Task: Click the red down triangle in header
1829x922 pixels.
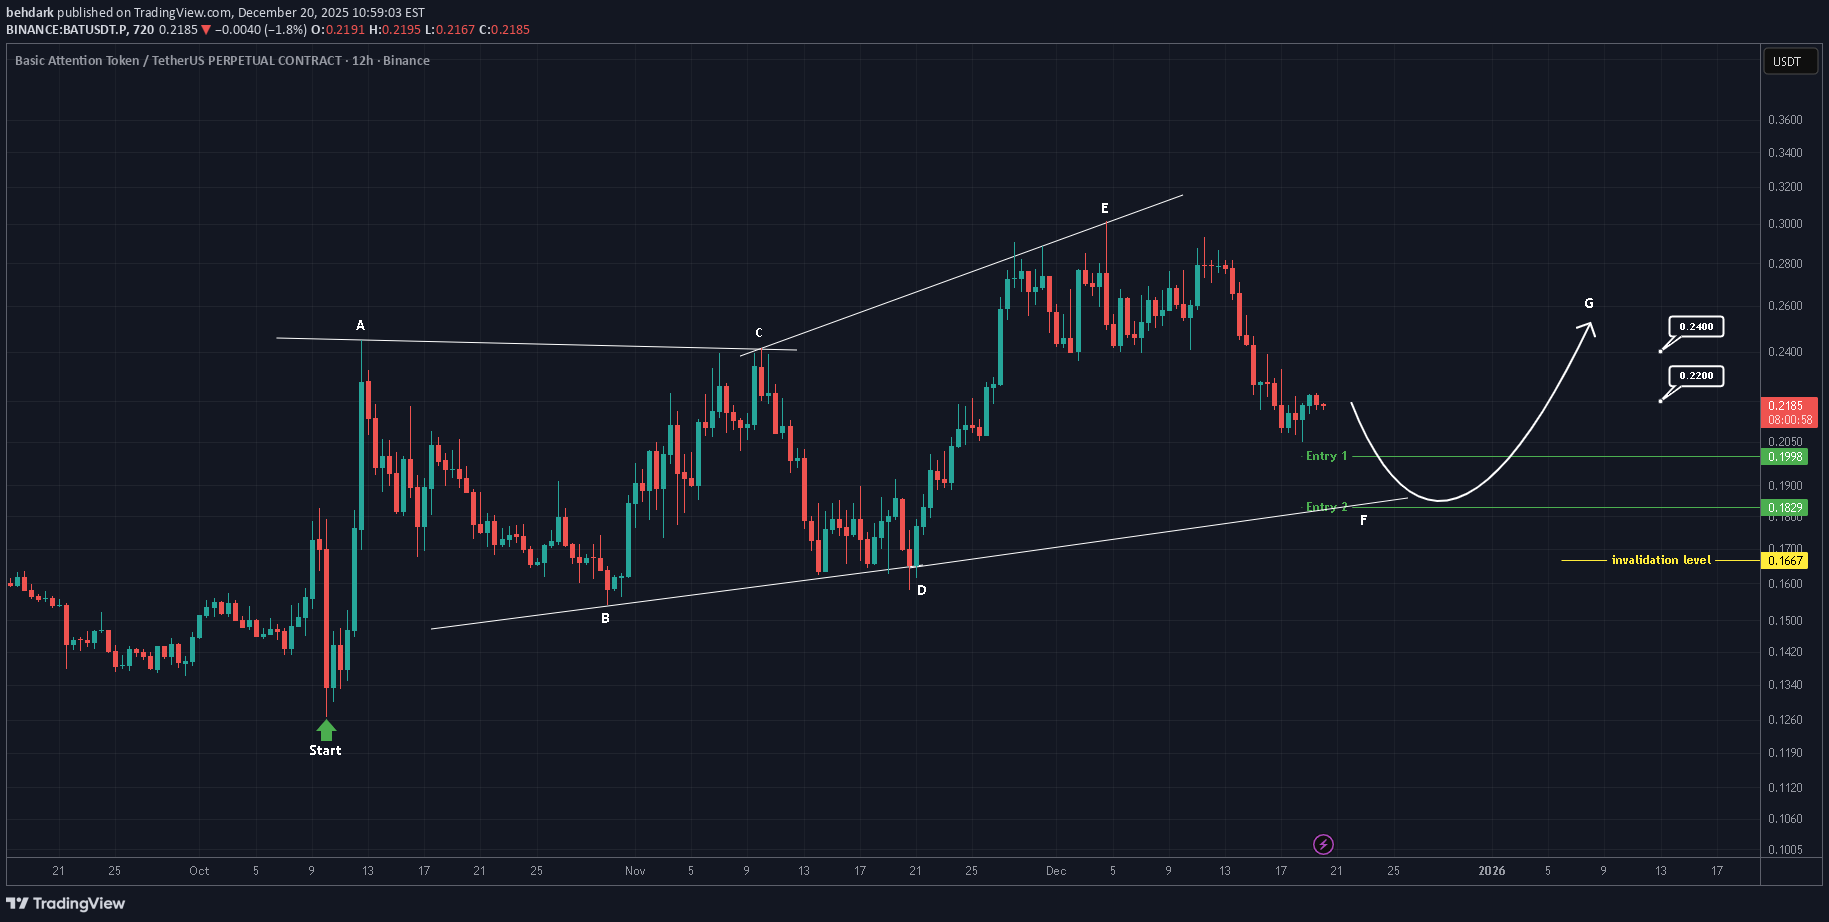Action: coord(206,30)
